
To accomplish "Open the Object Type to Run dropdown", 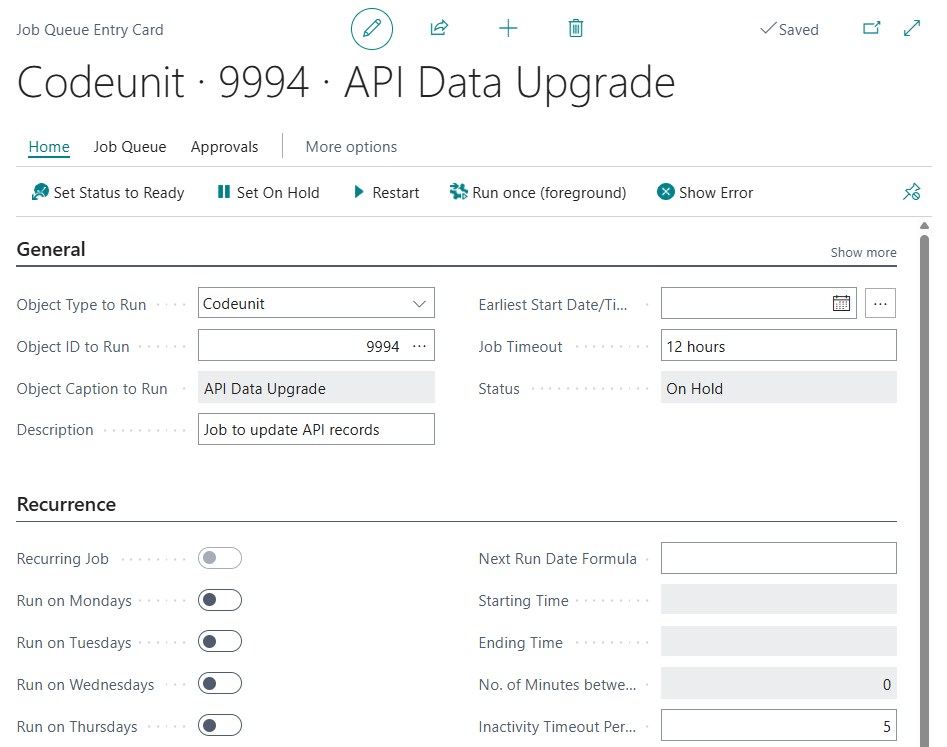I will coord(316,303).
